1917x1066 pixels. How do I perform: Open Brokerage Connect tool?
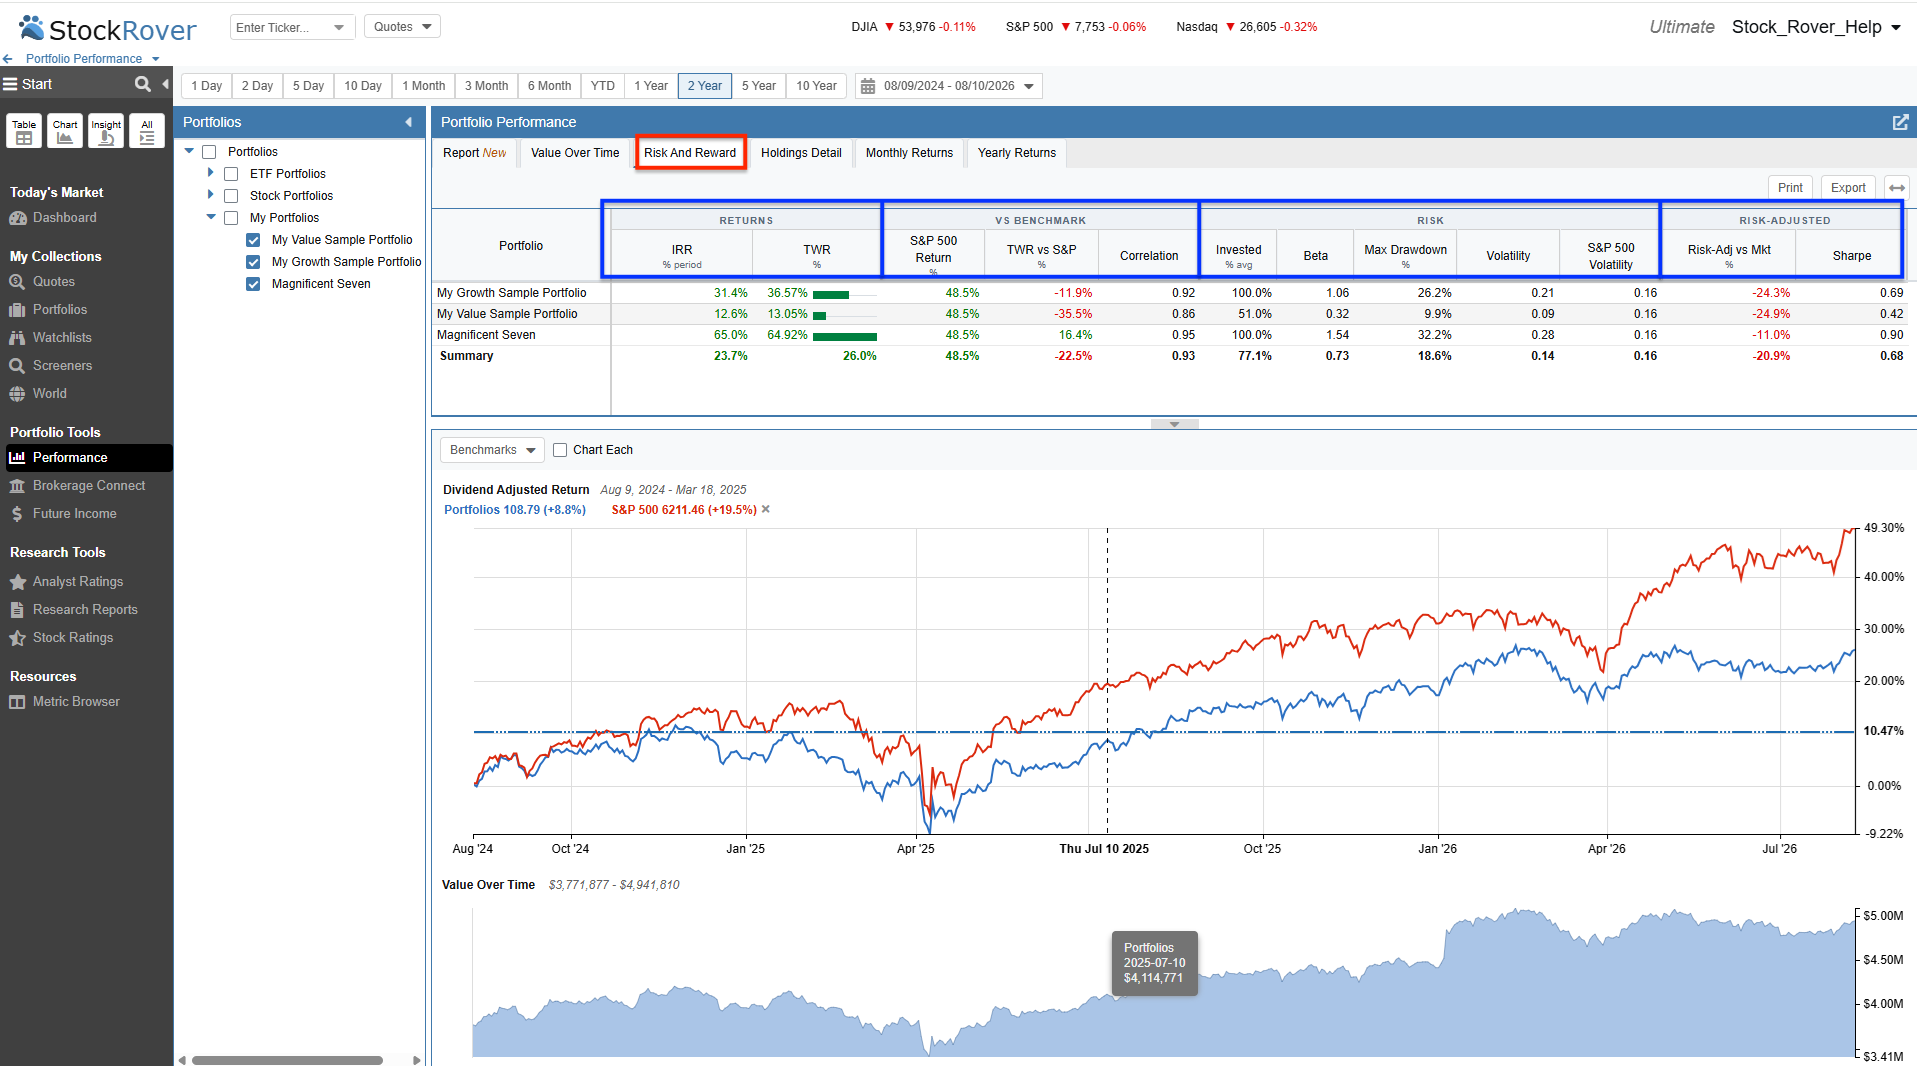pyautogui.click(x=89, y=486)
